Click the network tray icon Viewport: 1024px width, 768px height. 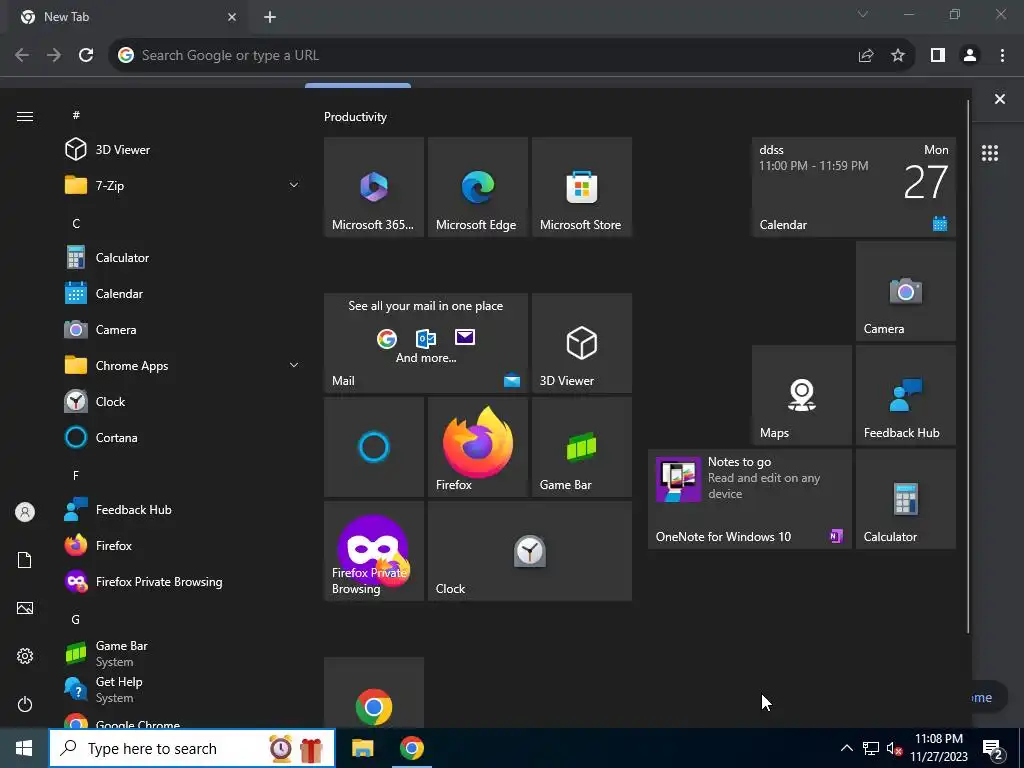pos(871,748)
